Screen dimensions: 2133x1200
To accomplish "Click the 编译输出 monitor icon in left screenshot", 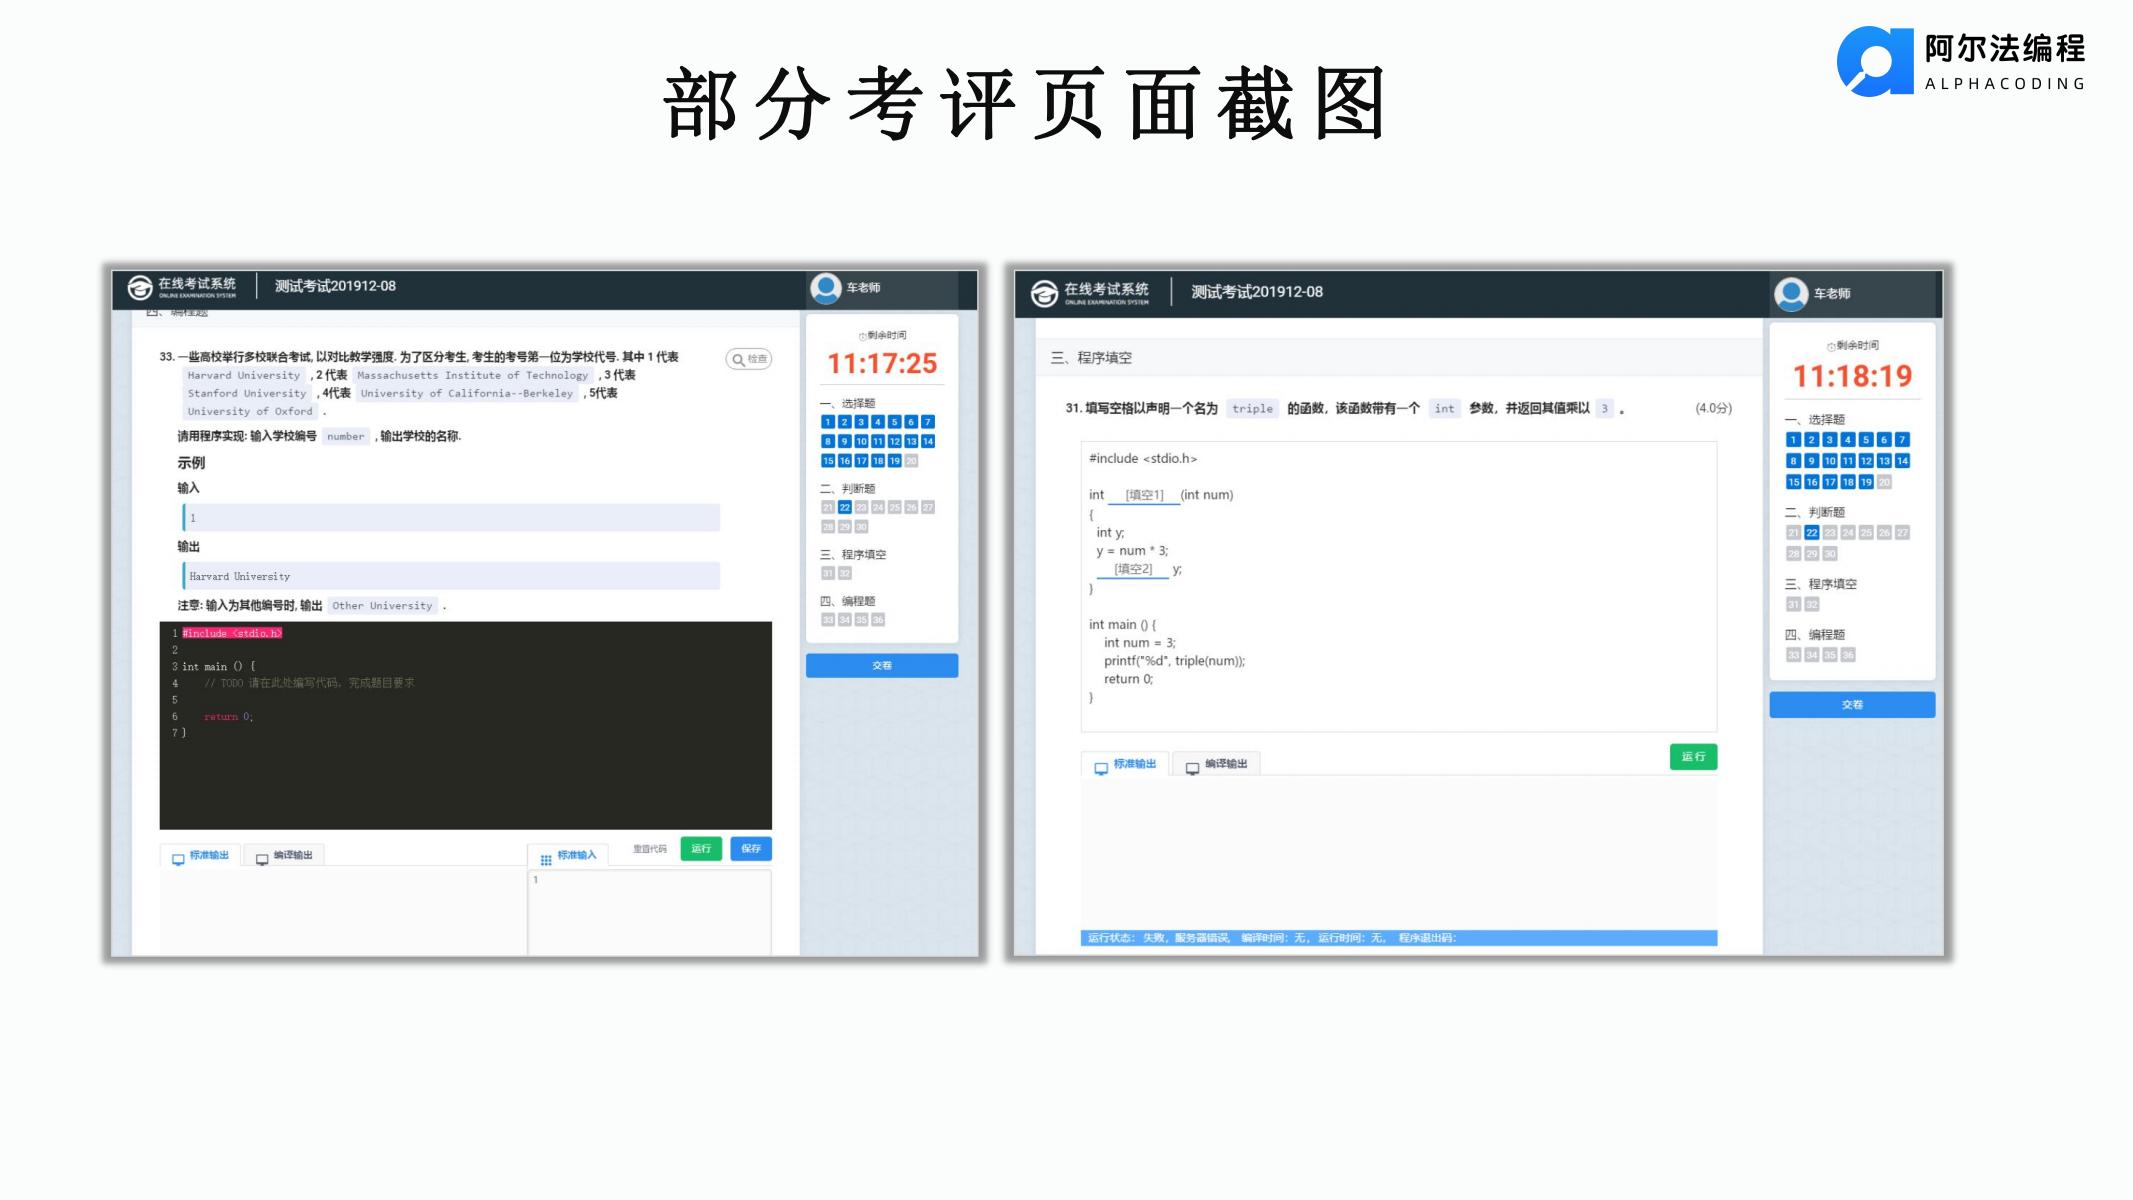I will point(262,859).
